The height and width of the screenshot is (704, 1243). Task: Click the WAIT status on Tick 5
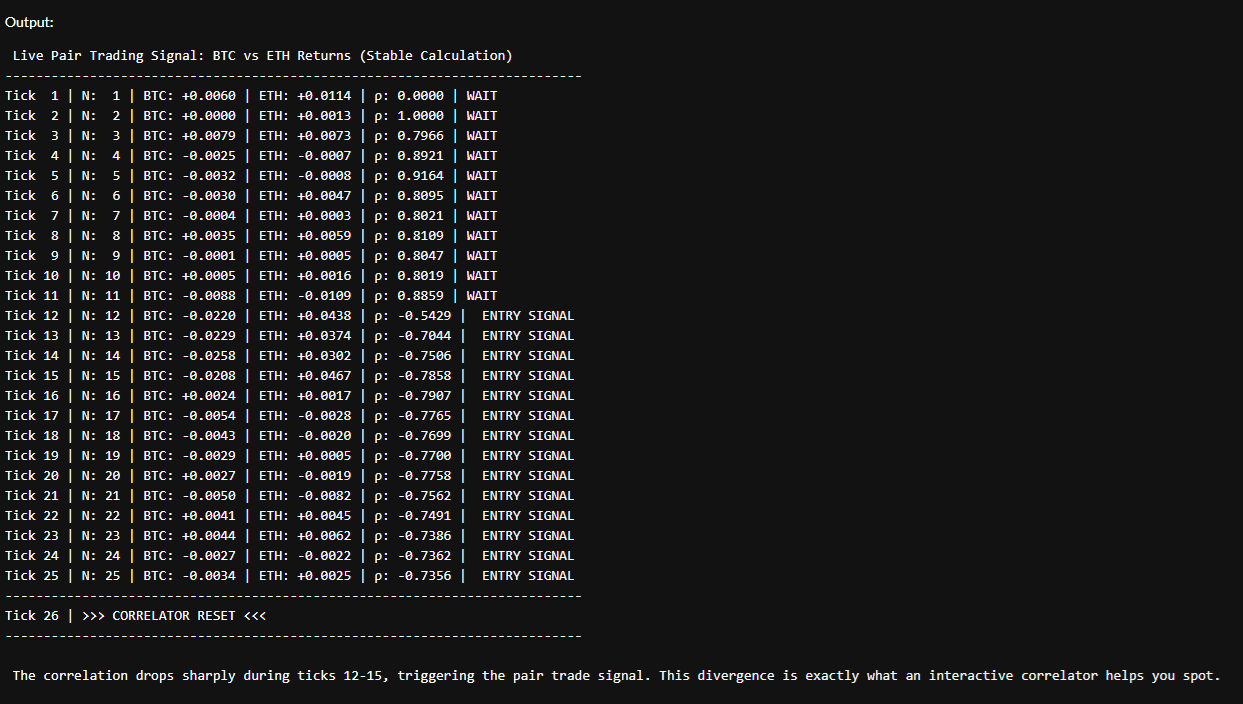[x=481, y=176]
